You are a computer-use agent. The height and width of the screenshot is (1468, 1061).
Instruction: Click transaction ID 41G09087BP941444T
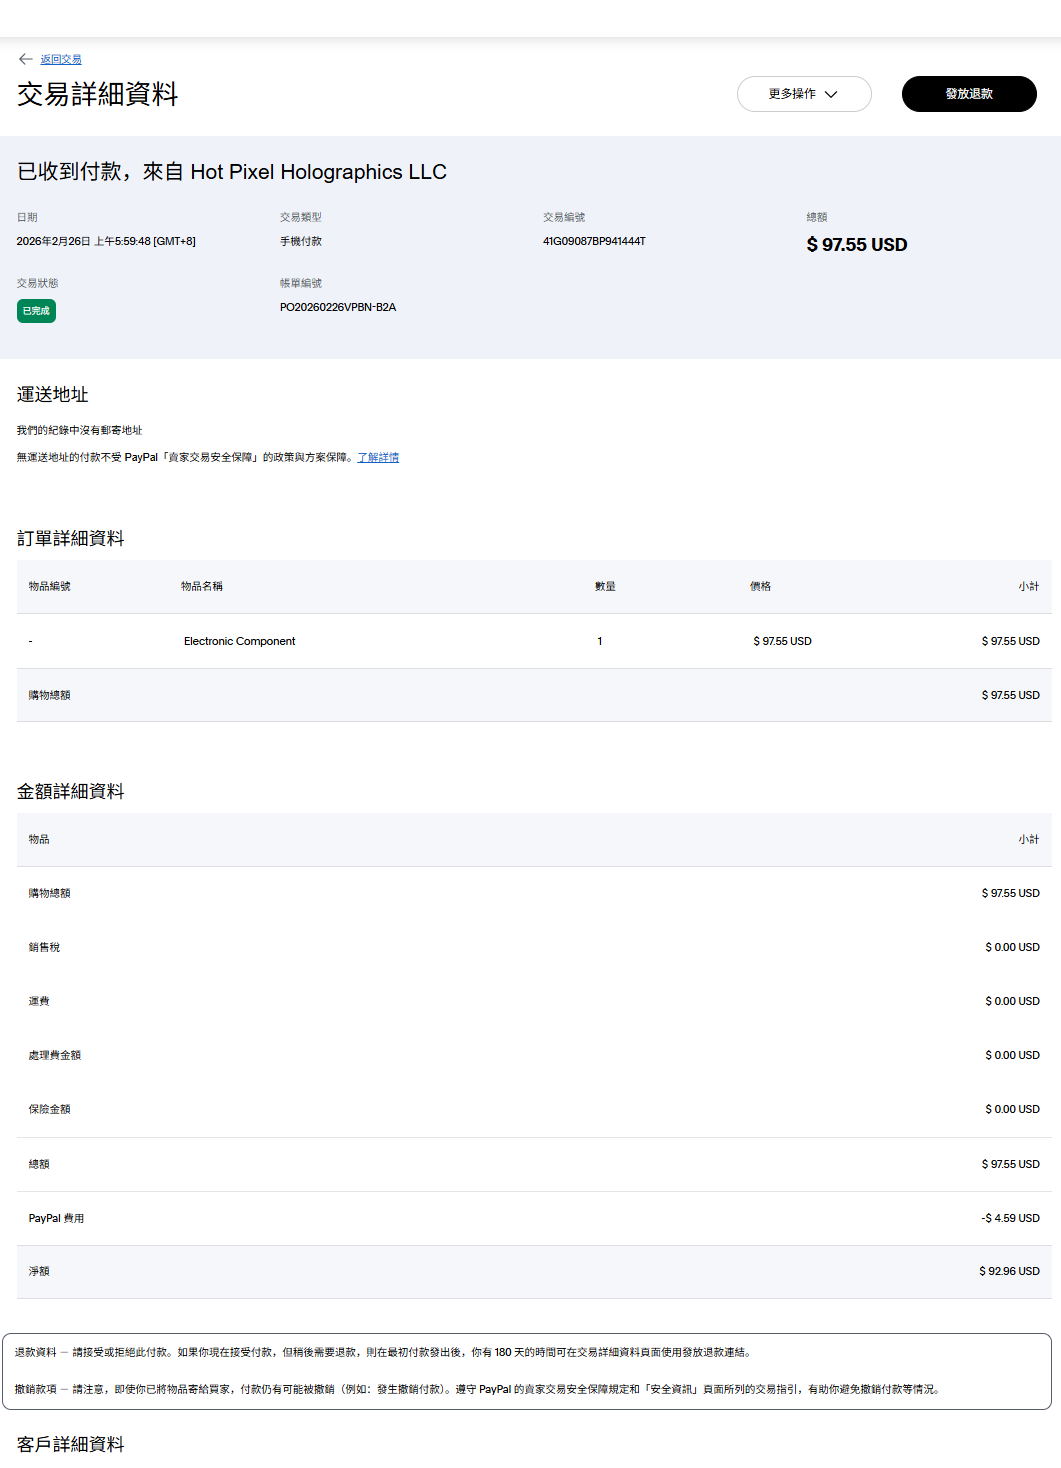594,241
